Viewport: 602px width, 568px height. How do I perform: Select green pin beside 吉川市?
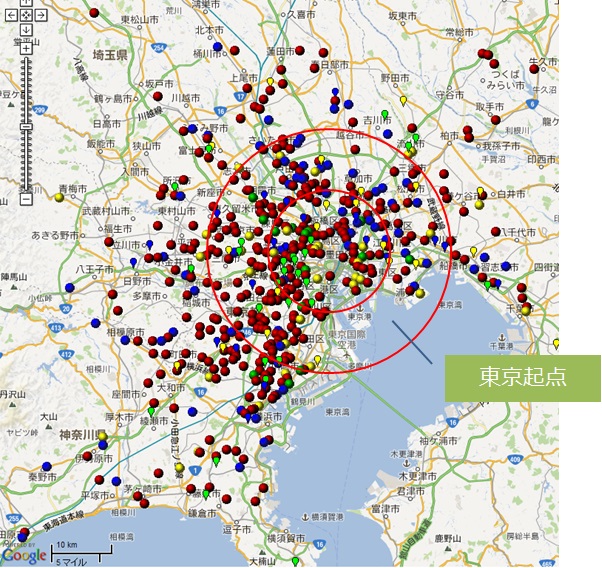point(385,114)
